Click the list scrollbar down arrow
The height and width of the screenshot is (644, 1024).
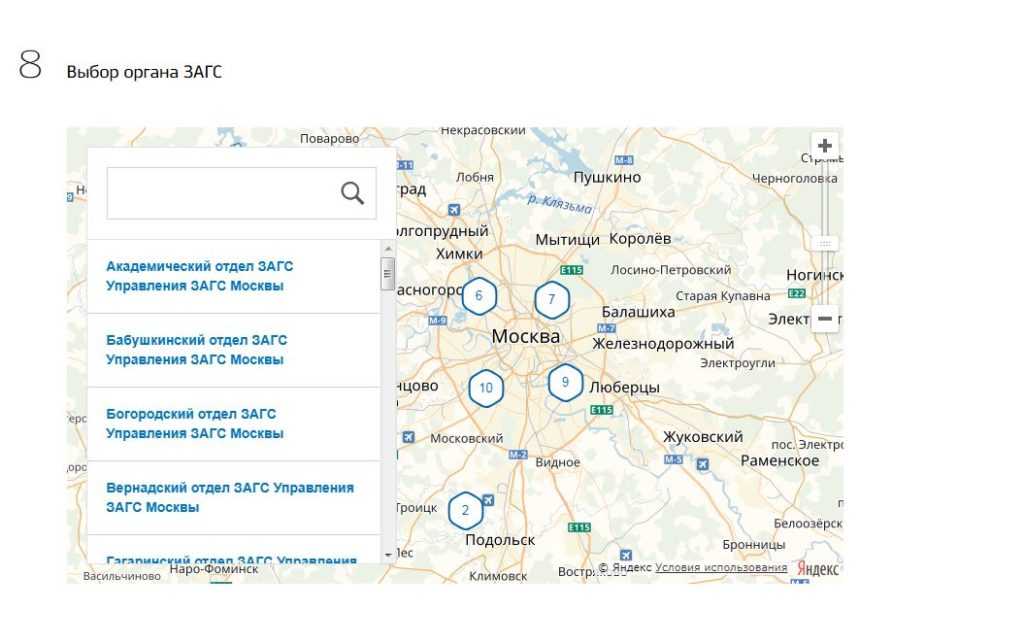click(x=388, y=554)
